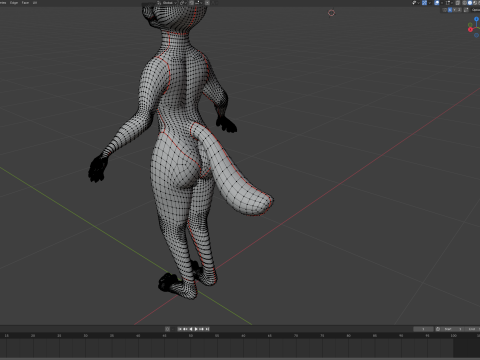Image resolution: width=480 pixels, height=360 pixels.
Task: Click the End frame field
Action: pos(473,329)
